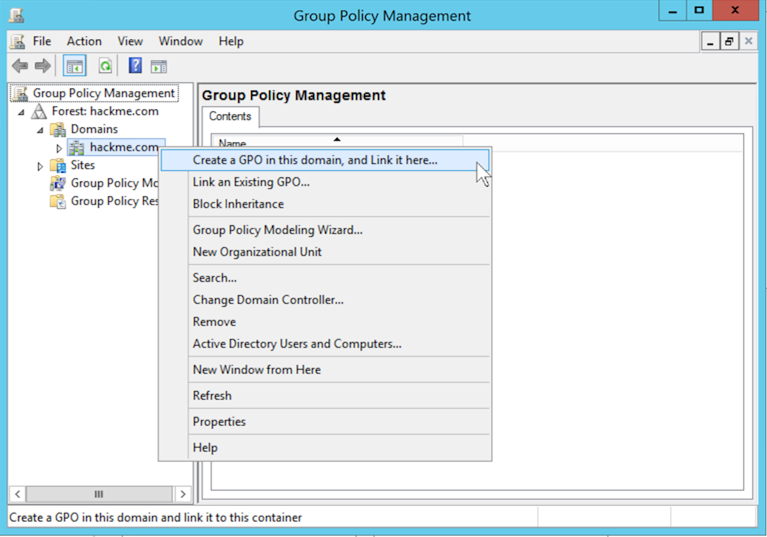Select the Sites folder in tree
767x537 pixels.
[x=82, y=165]
